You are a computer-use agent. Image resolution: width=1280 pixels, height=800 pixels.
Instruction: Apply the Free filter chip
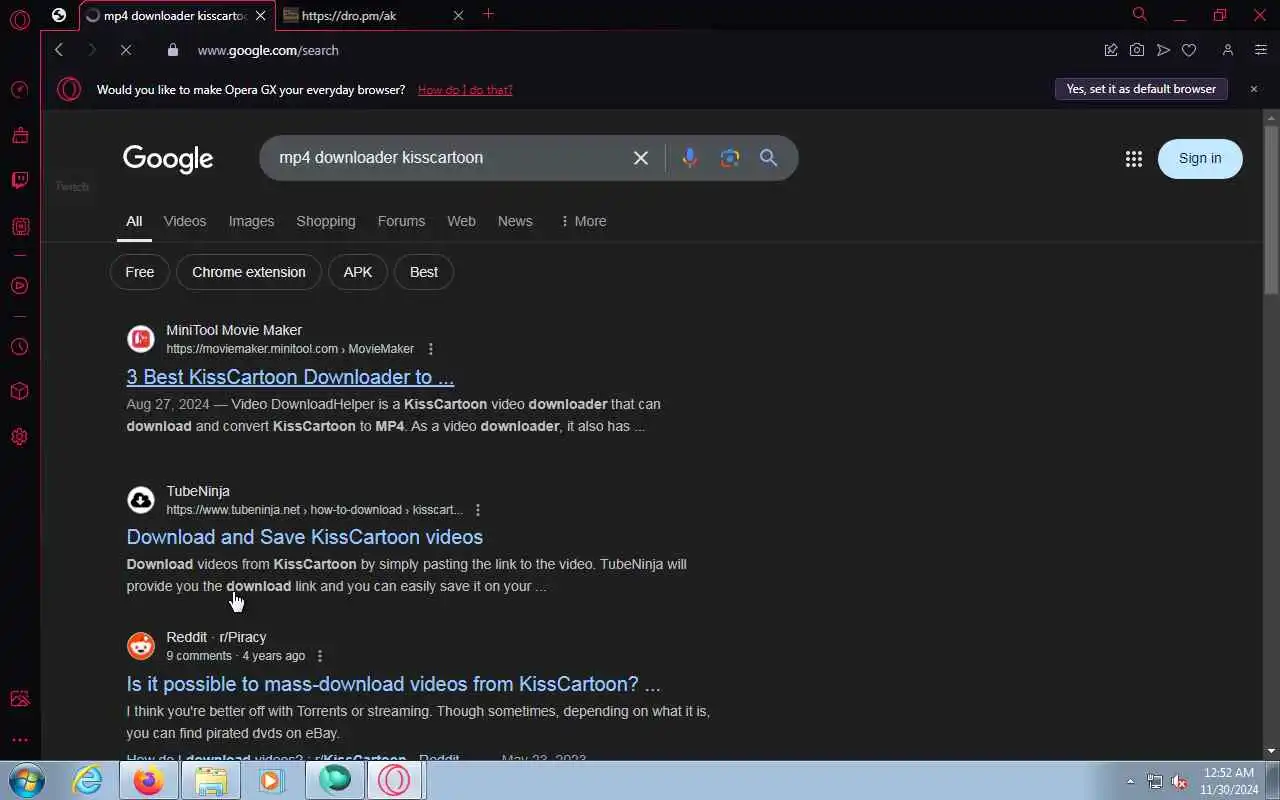pyautogui.click(x=140, y=272)
